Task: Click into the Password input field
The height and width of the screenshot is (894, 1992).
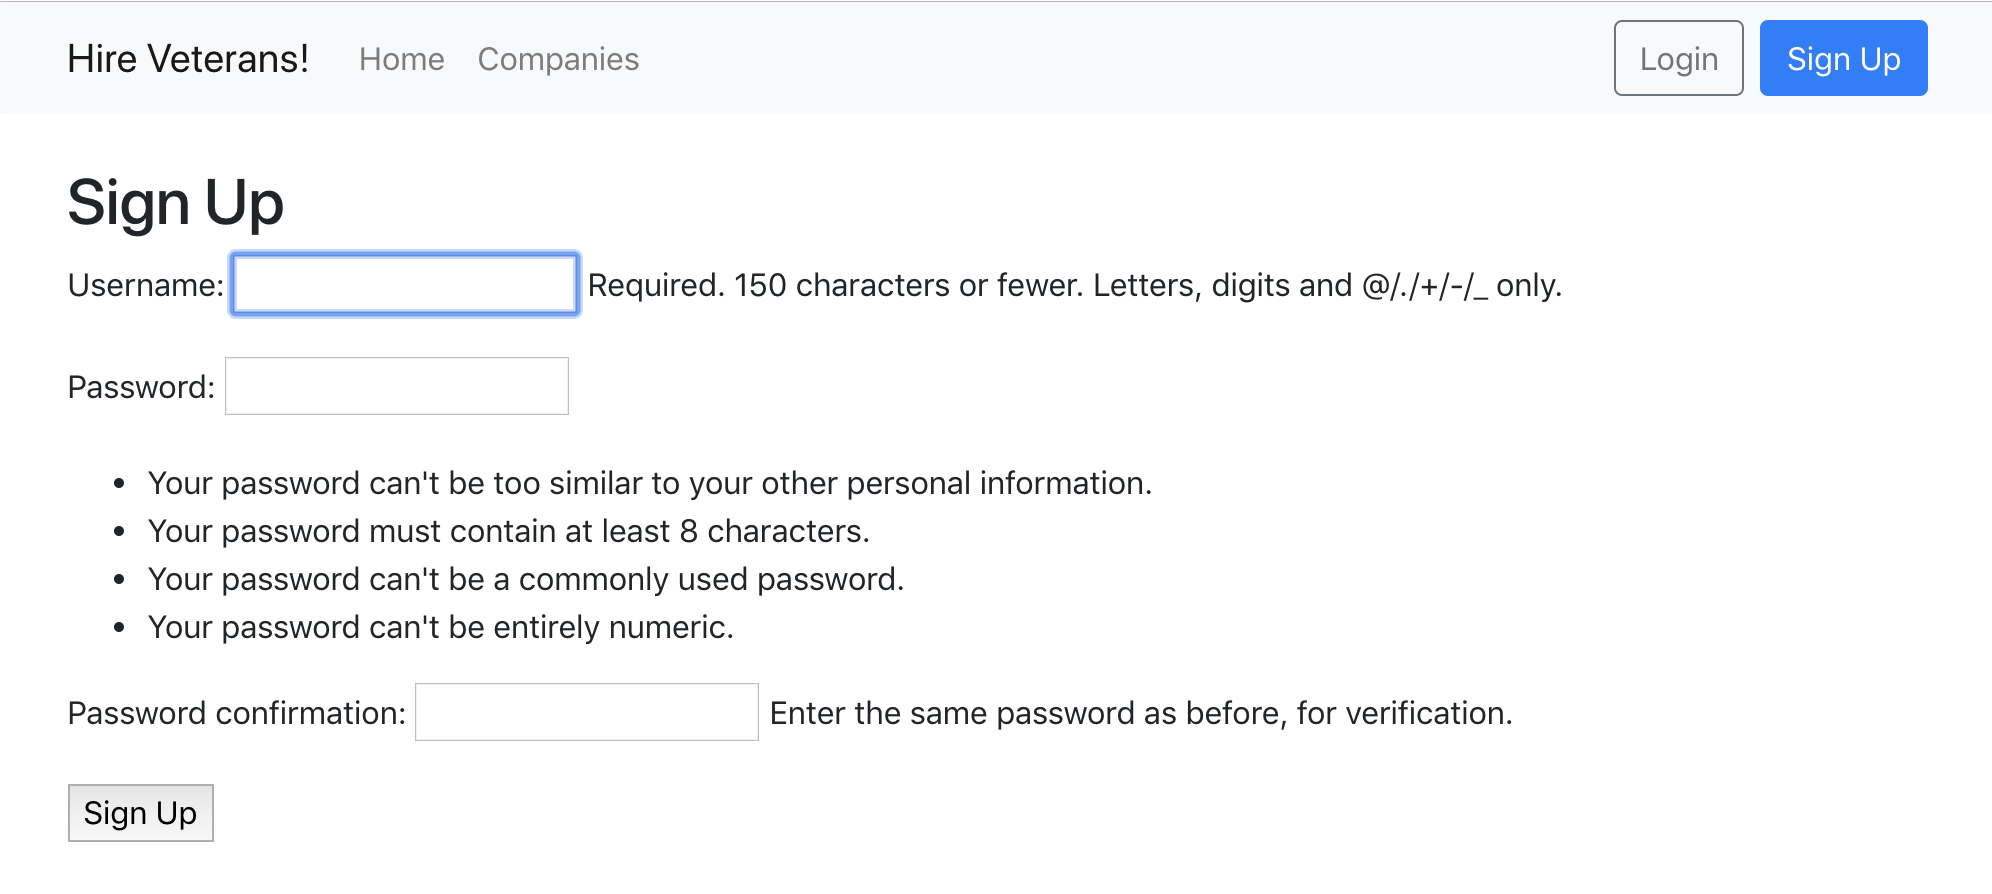Action: point(397,386)
